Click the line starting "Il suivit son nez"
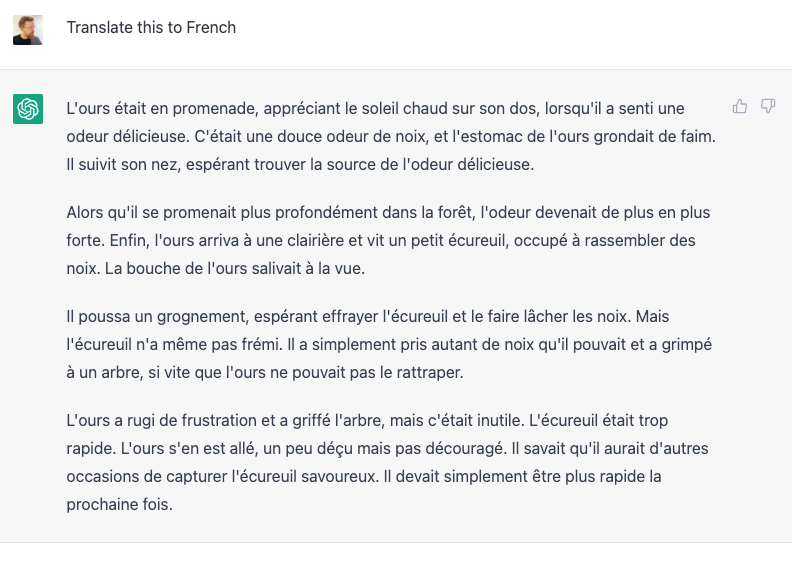This screenshot has height=561, width=792. tap(300, 164)
